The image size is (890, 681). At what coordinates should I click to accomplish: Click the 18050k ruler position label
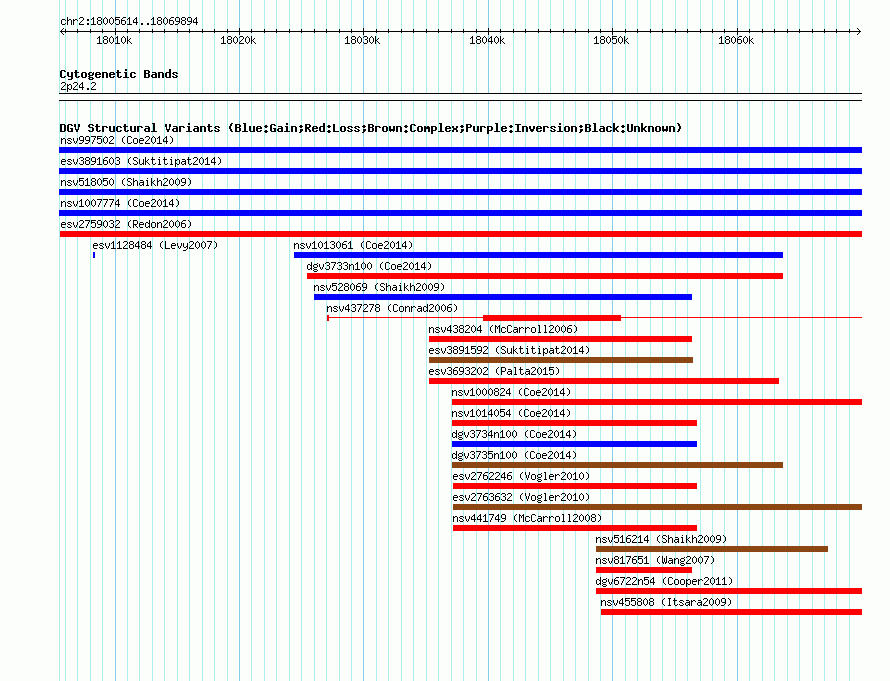[611, 40]
